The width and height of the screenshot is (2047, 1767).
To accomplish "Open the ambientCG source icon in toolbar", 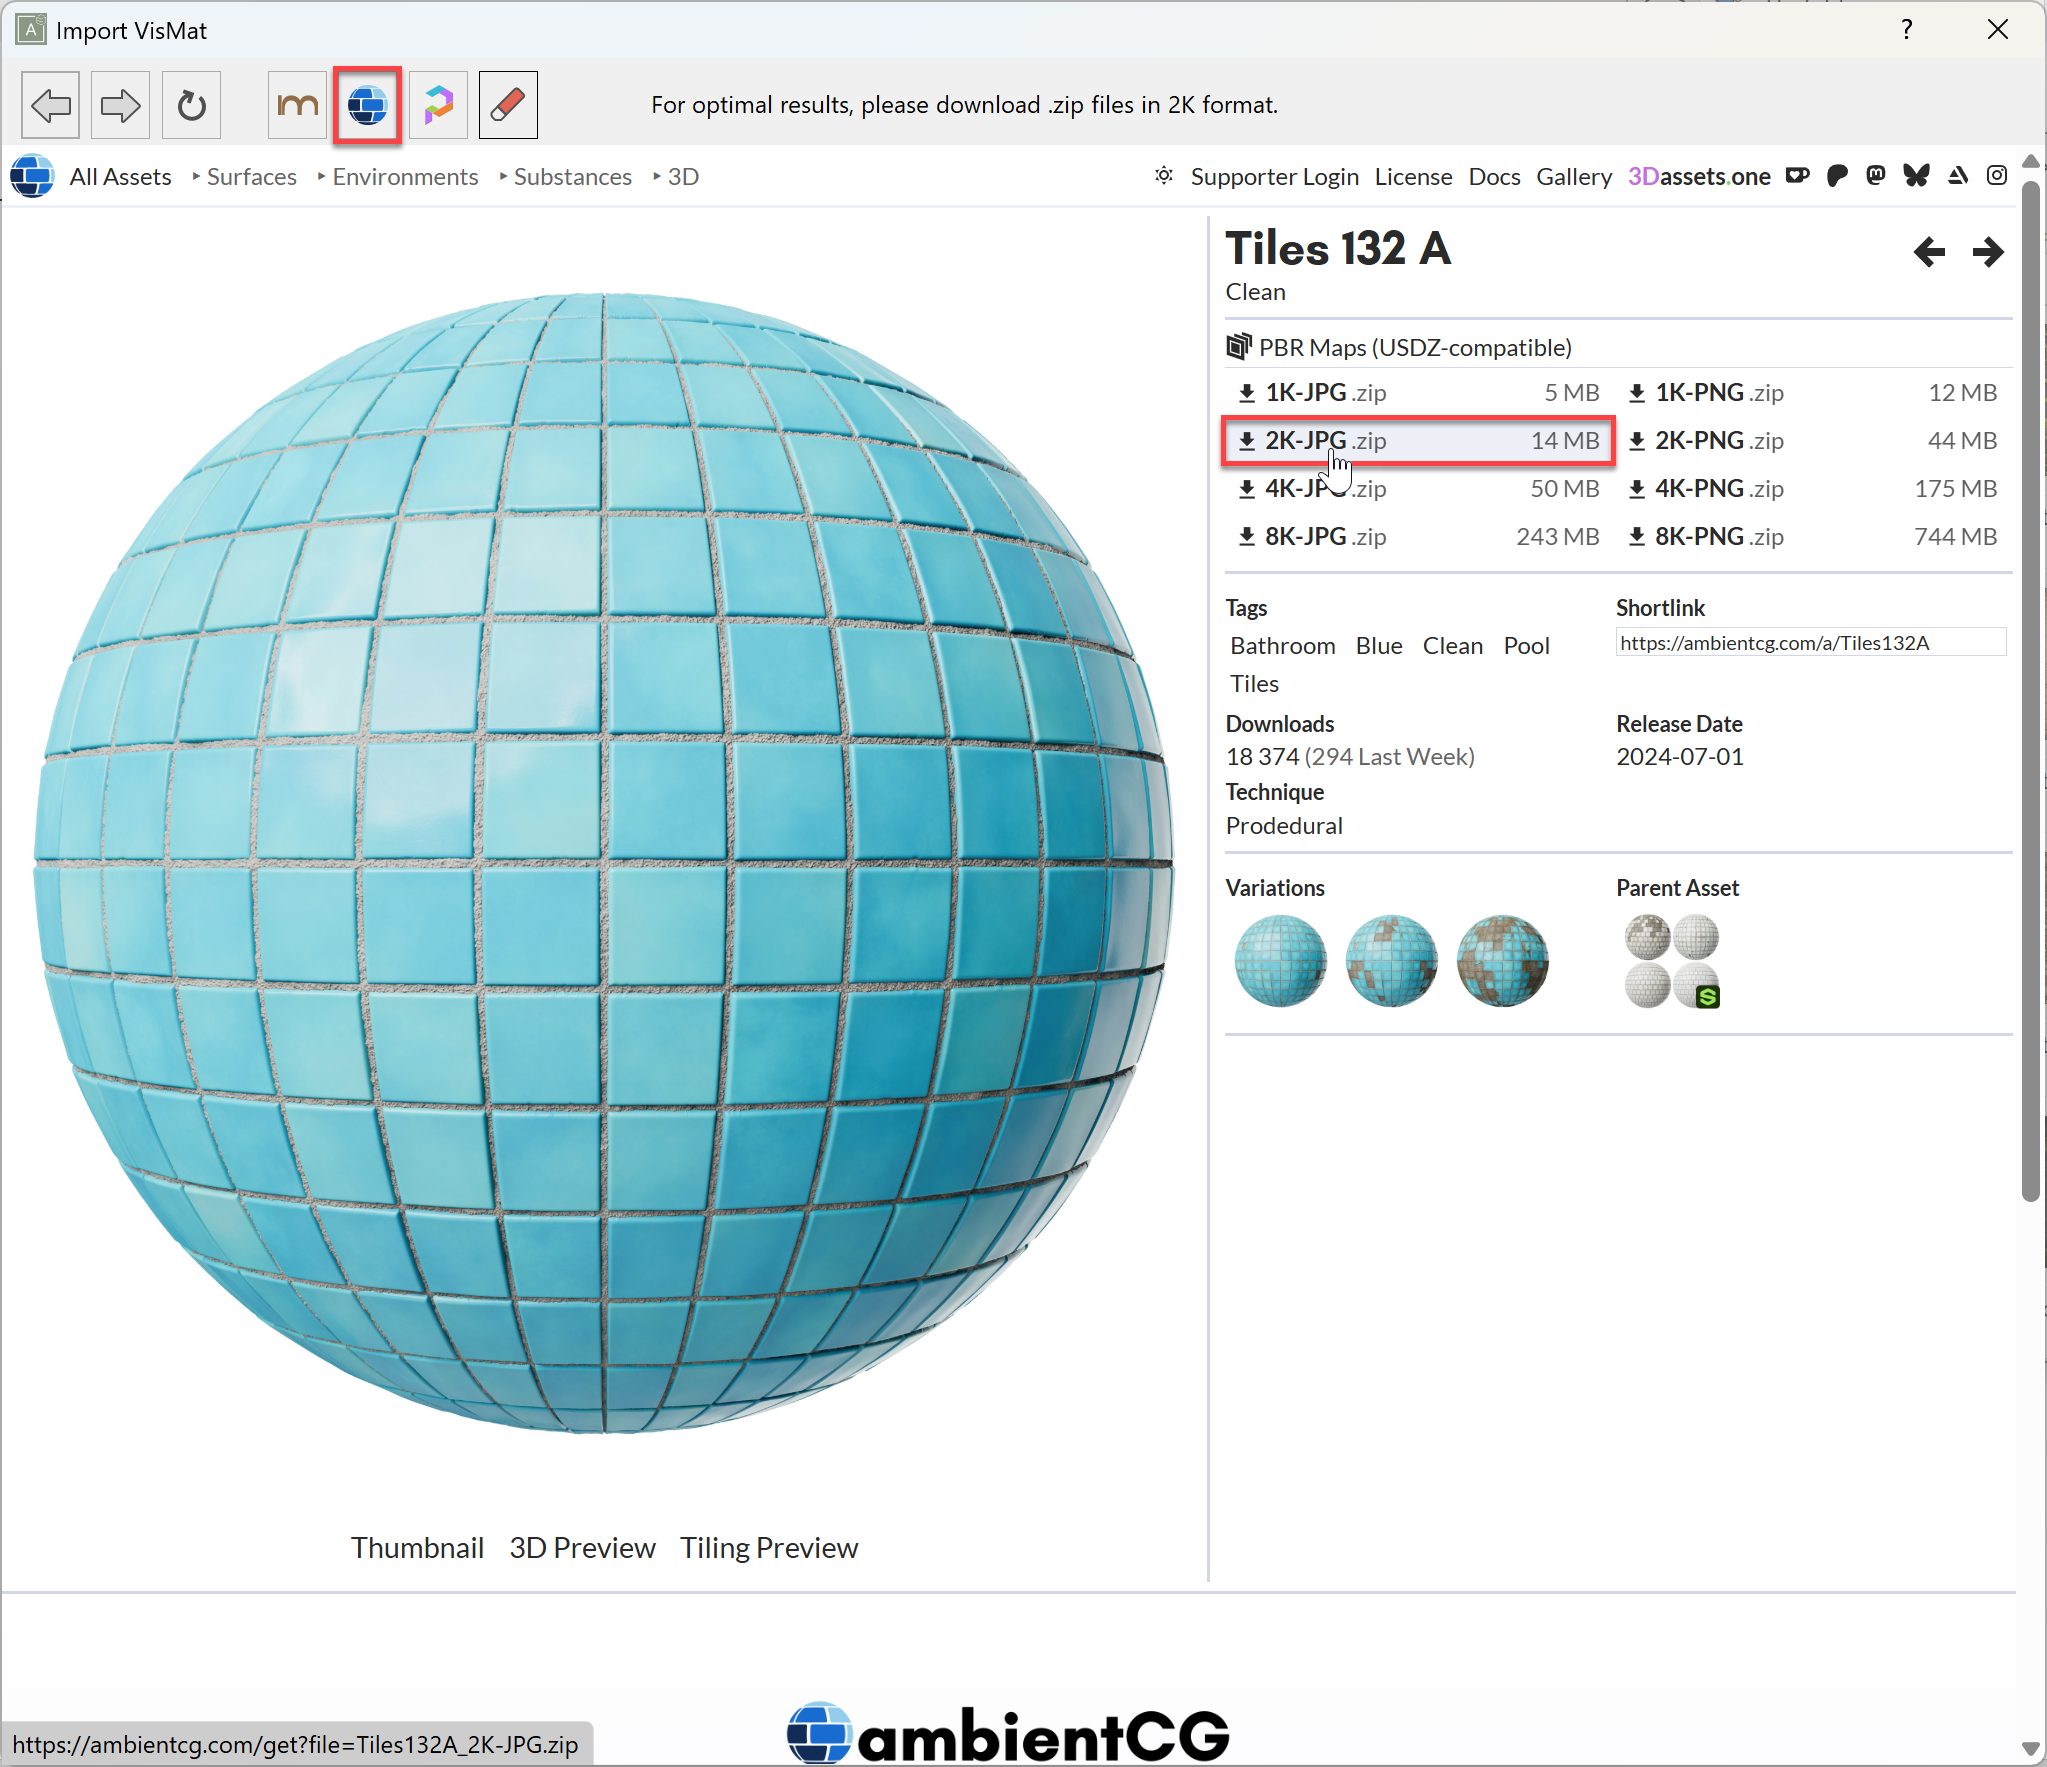I will pos(368,105).
